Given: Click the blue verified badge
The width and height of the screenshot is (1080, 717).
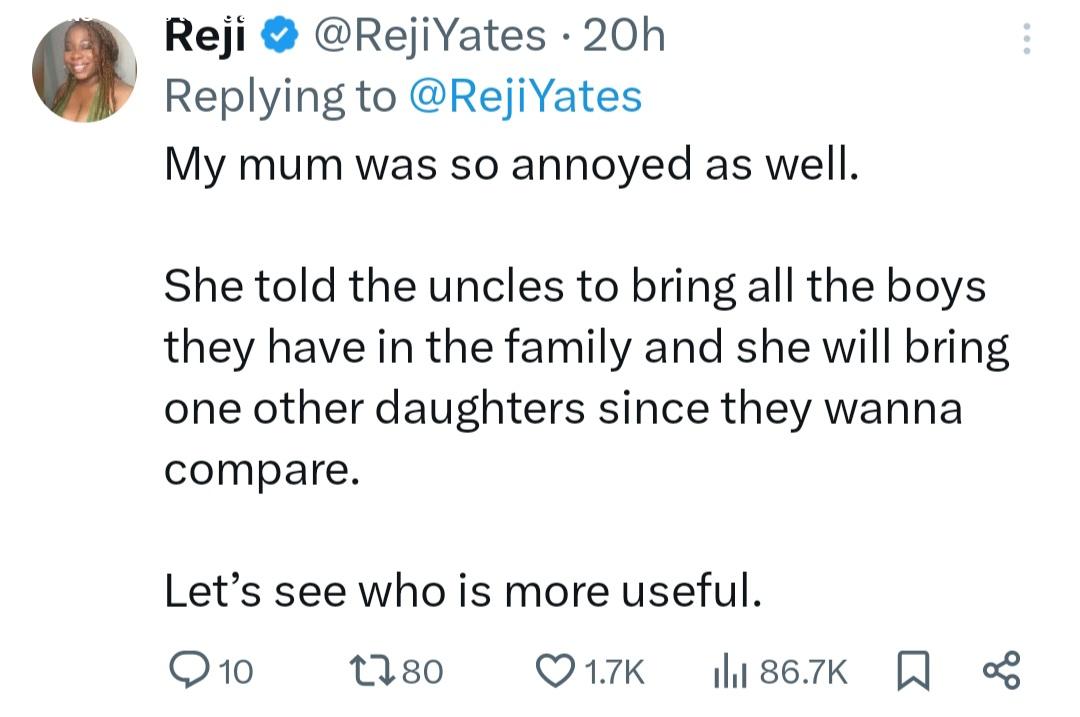Looking at the screenshot, I should 278,37.
